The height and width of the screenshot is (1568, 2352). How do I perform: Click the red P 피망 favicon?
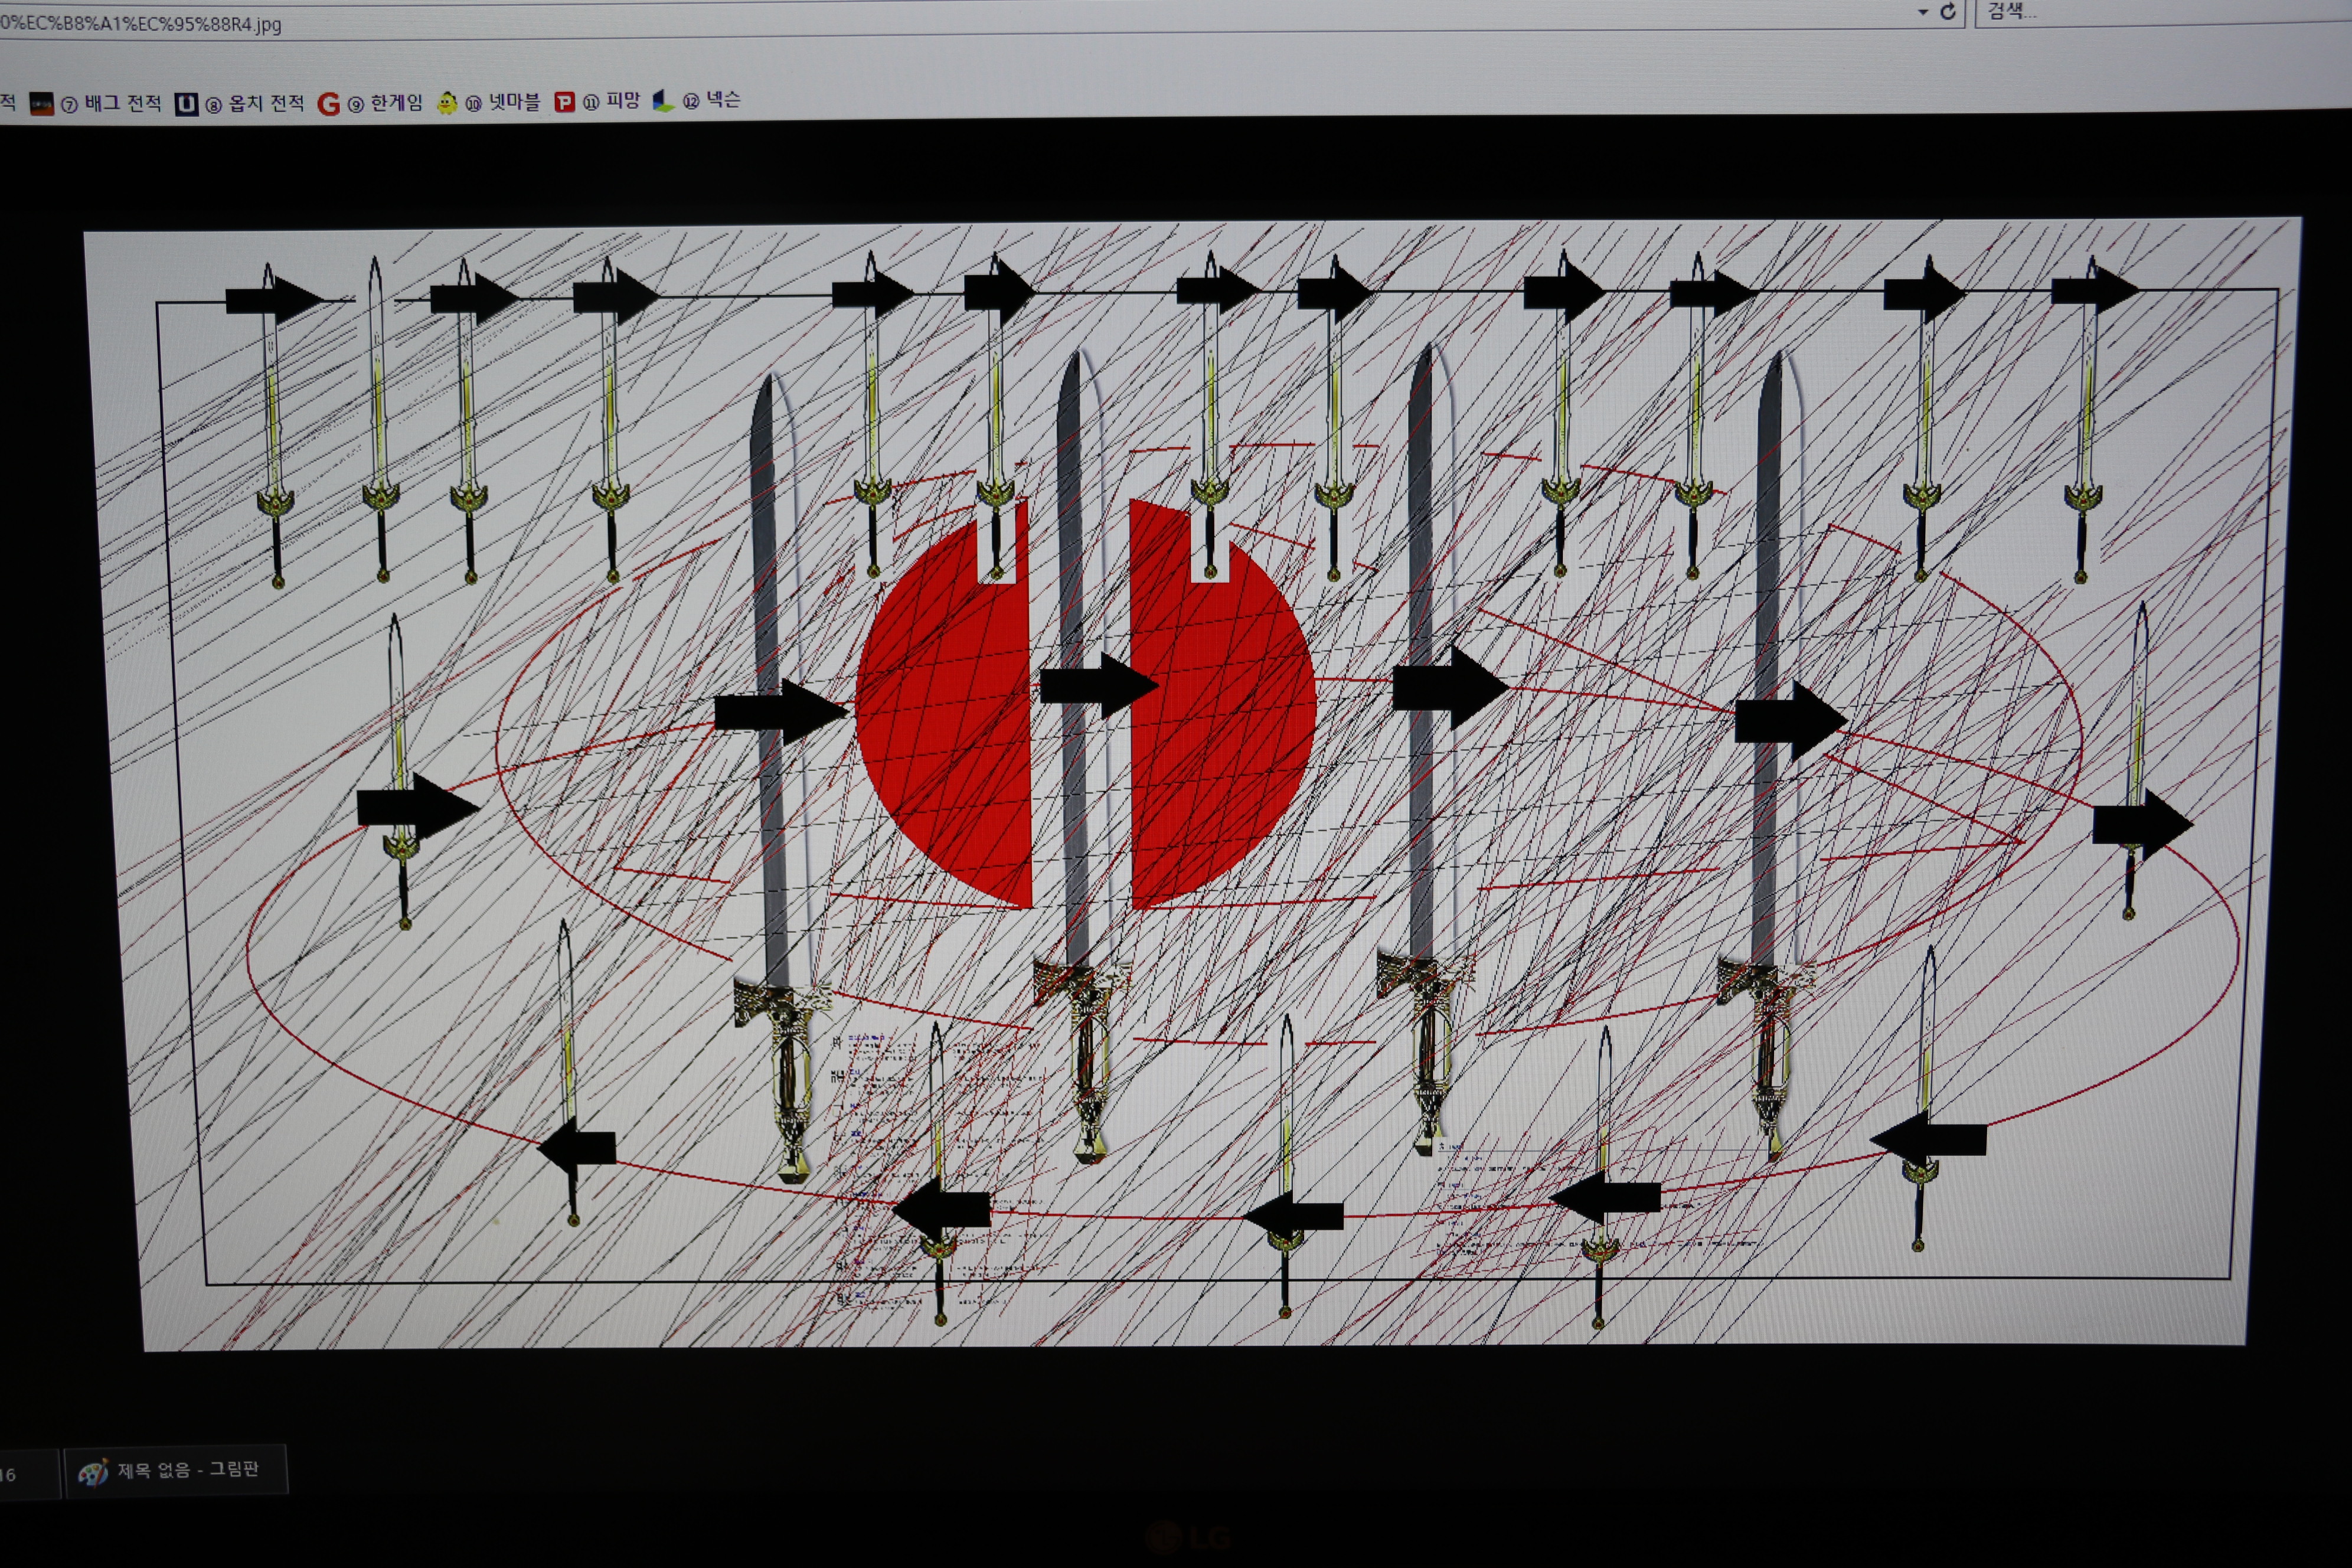click(564, 102)
